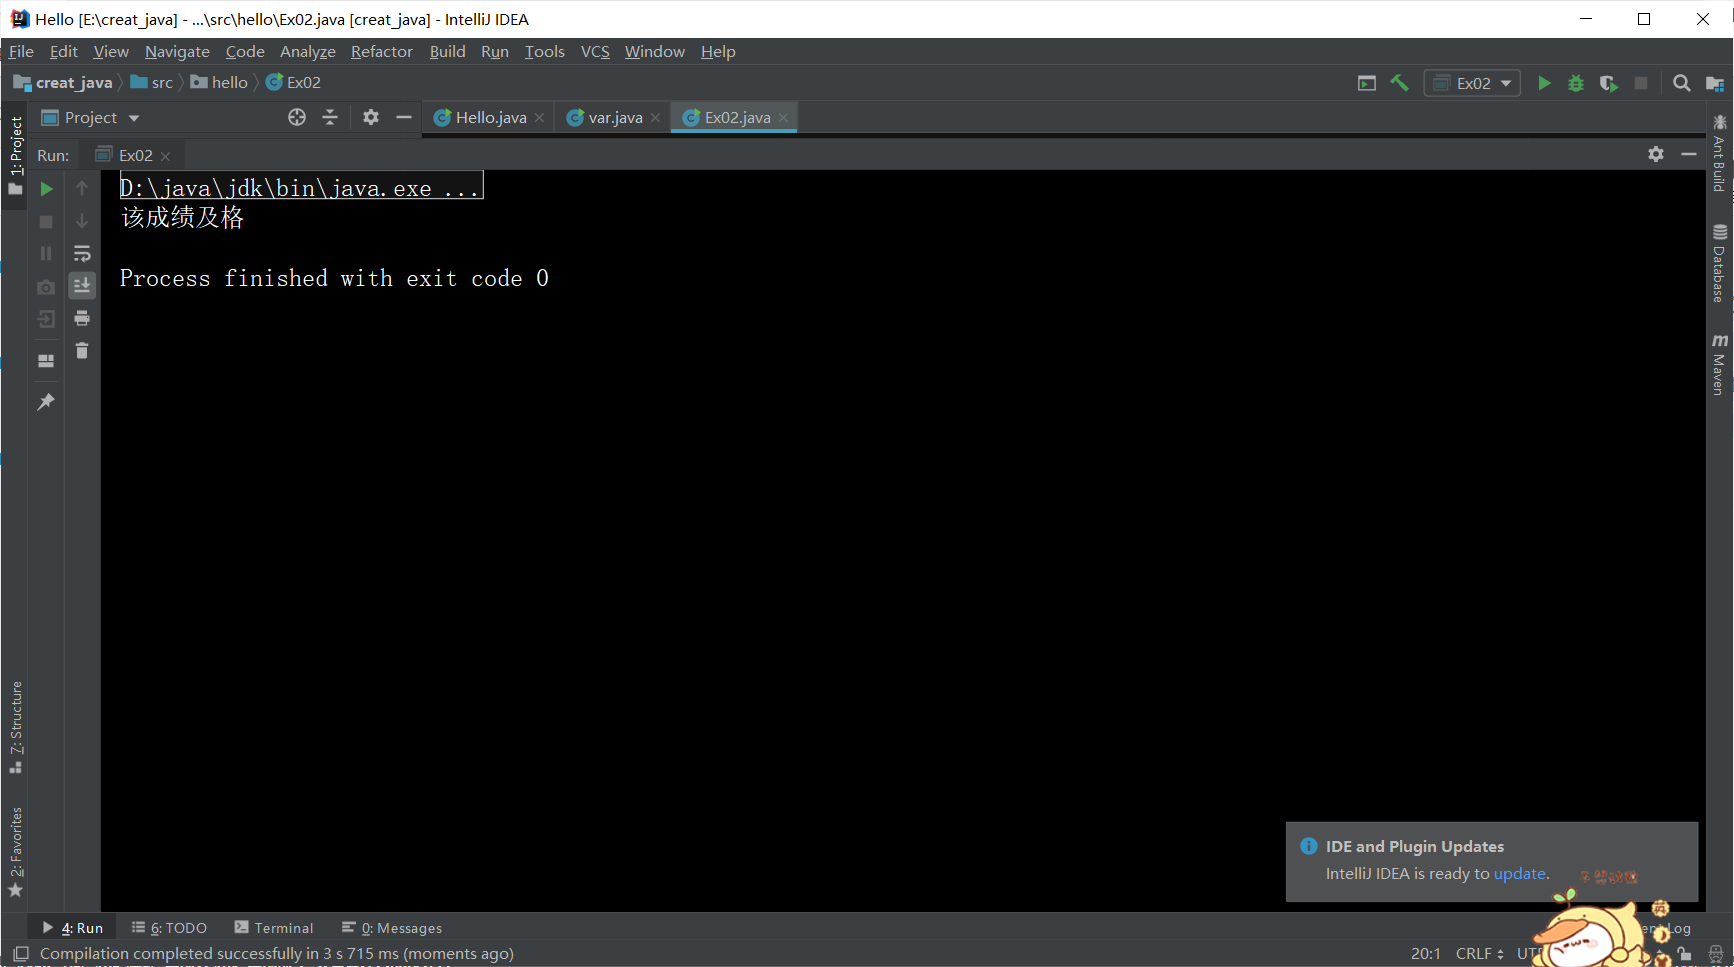Open the Refactor menu

click(381, 51)
